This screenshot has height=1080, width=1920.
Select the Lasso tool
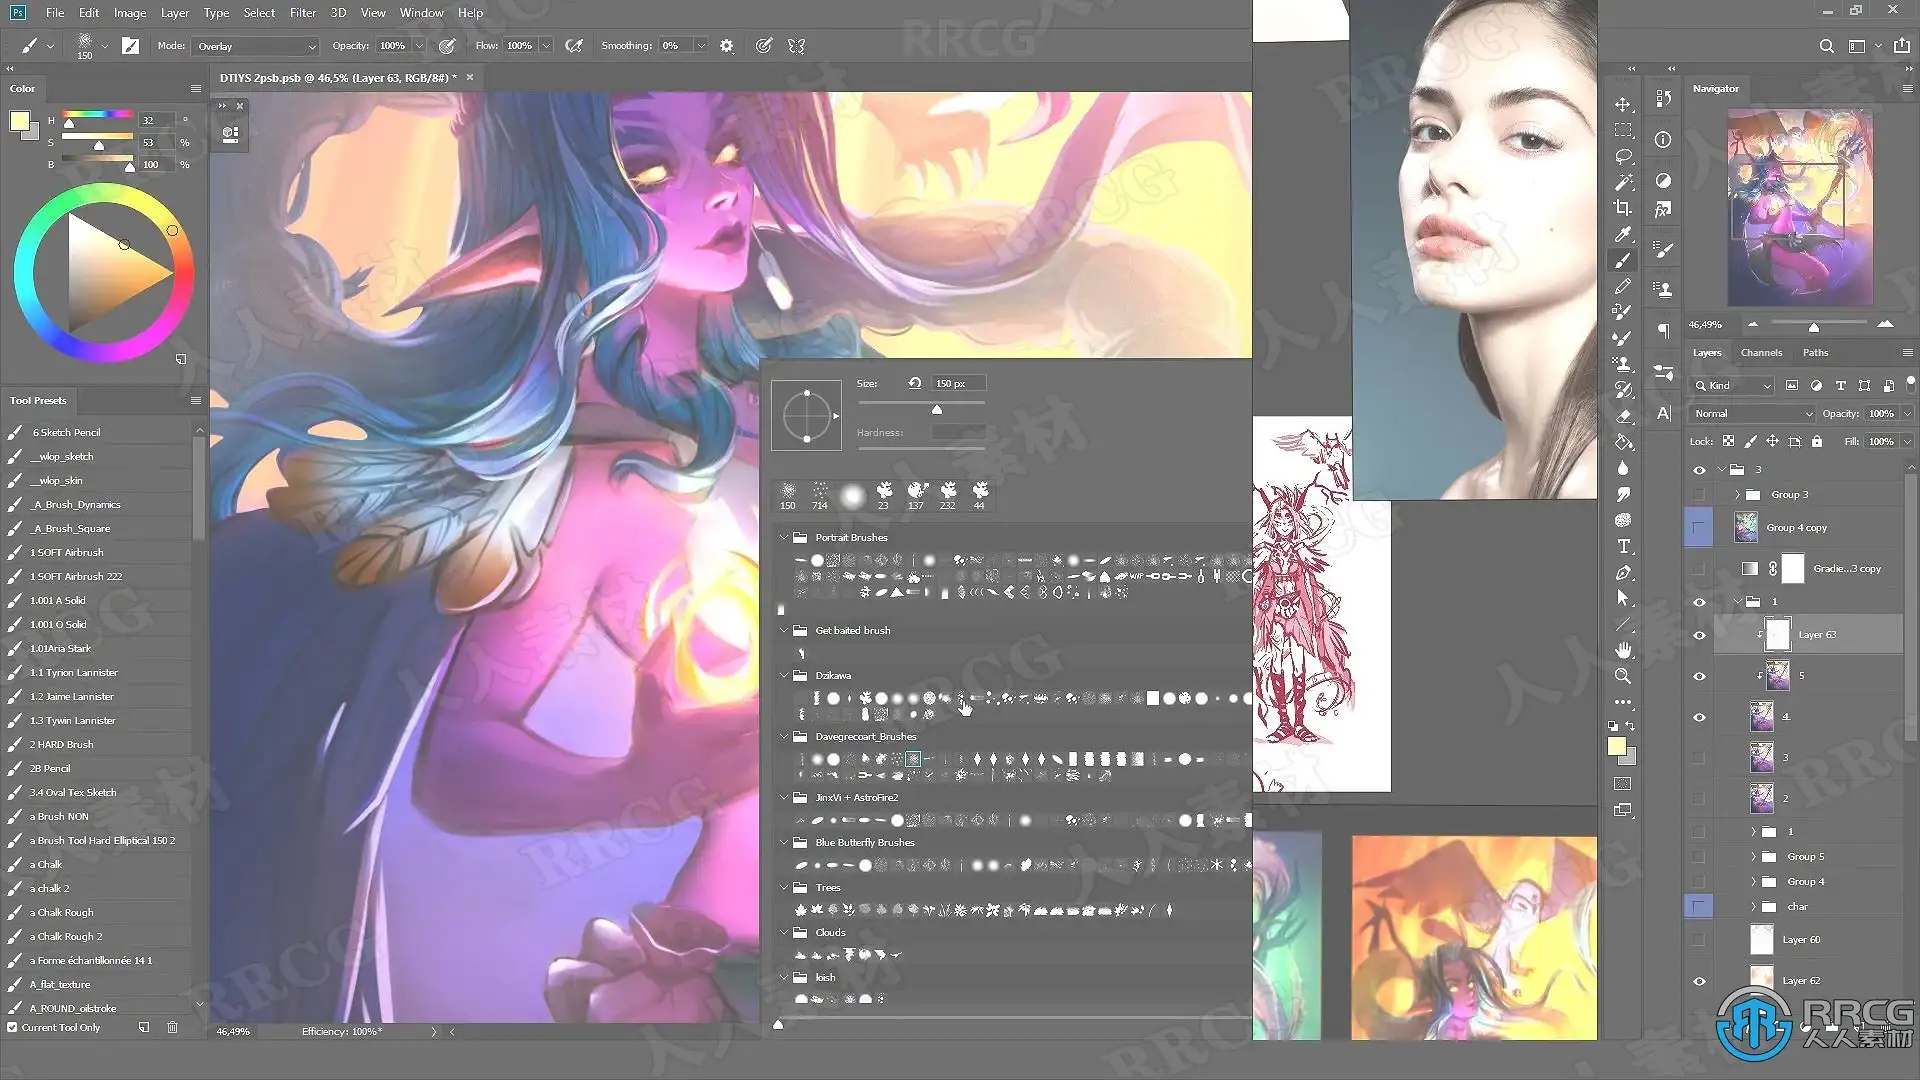(x=1623, y=157)
